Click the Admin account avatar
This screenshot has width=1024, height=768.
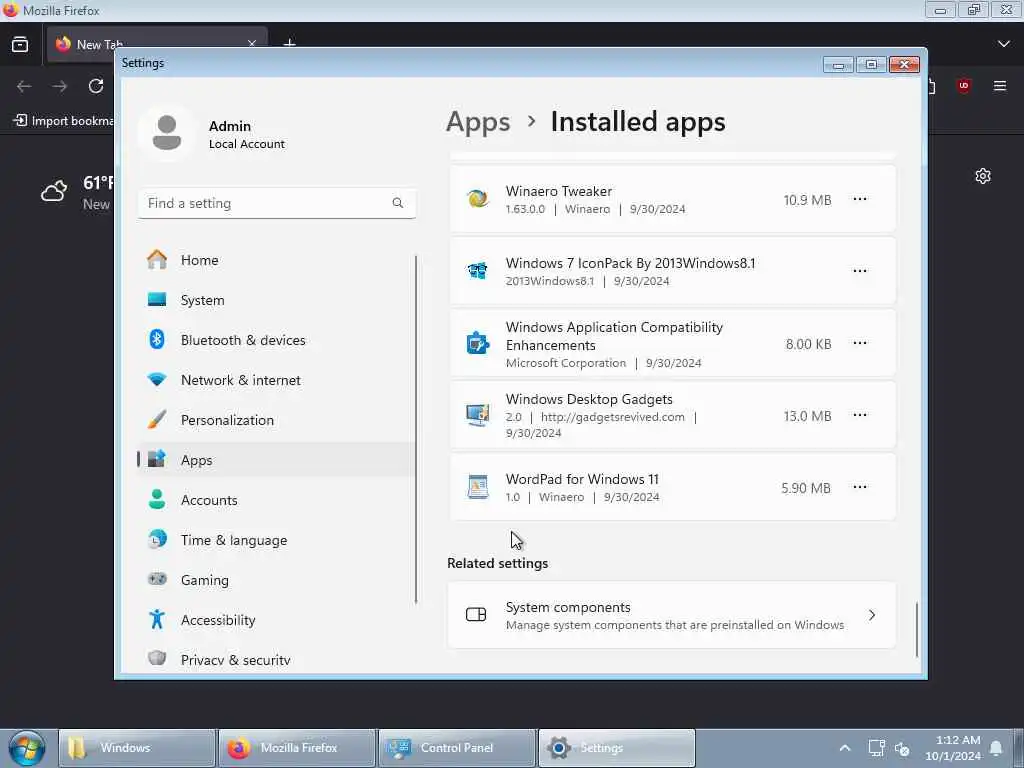click(167, 133)
